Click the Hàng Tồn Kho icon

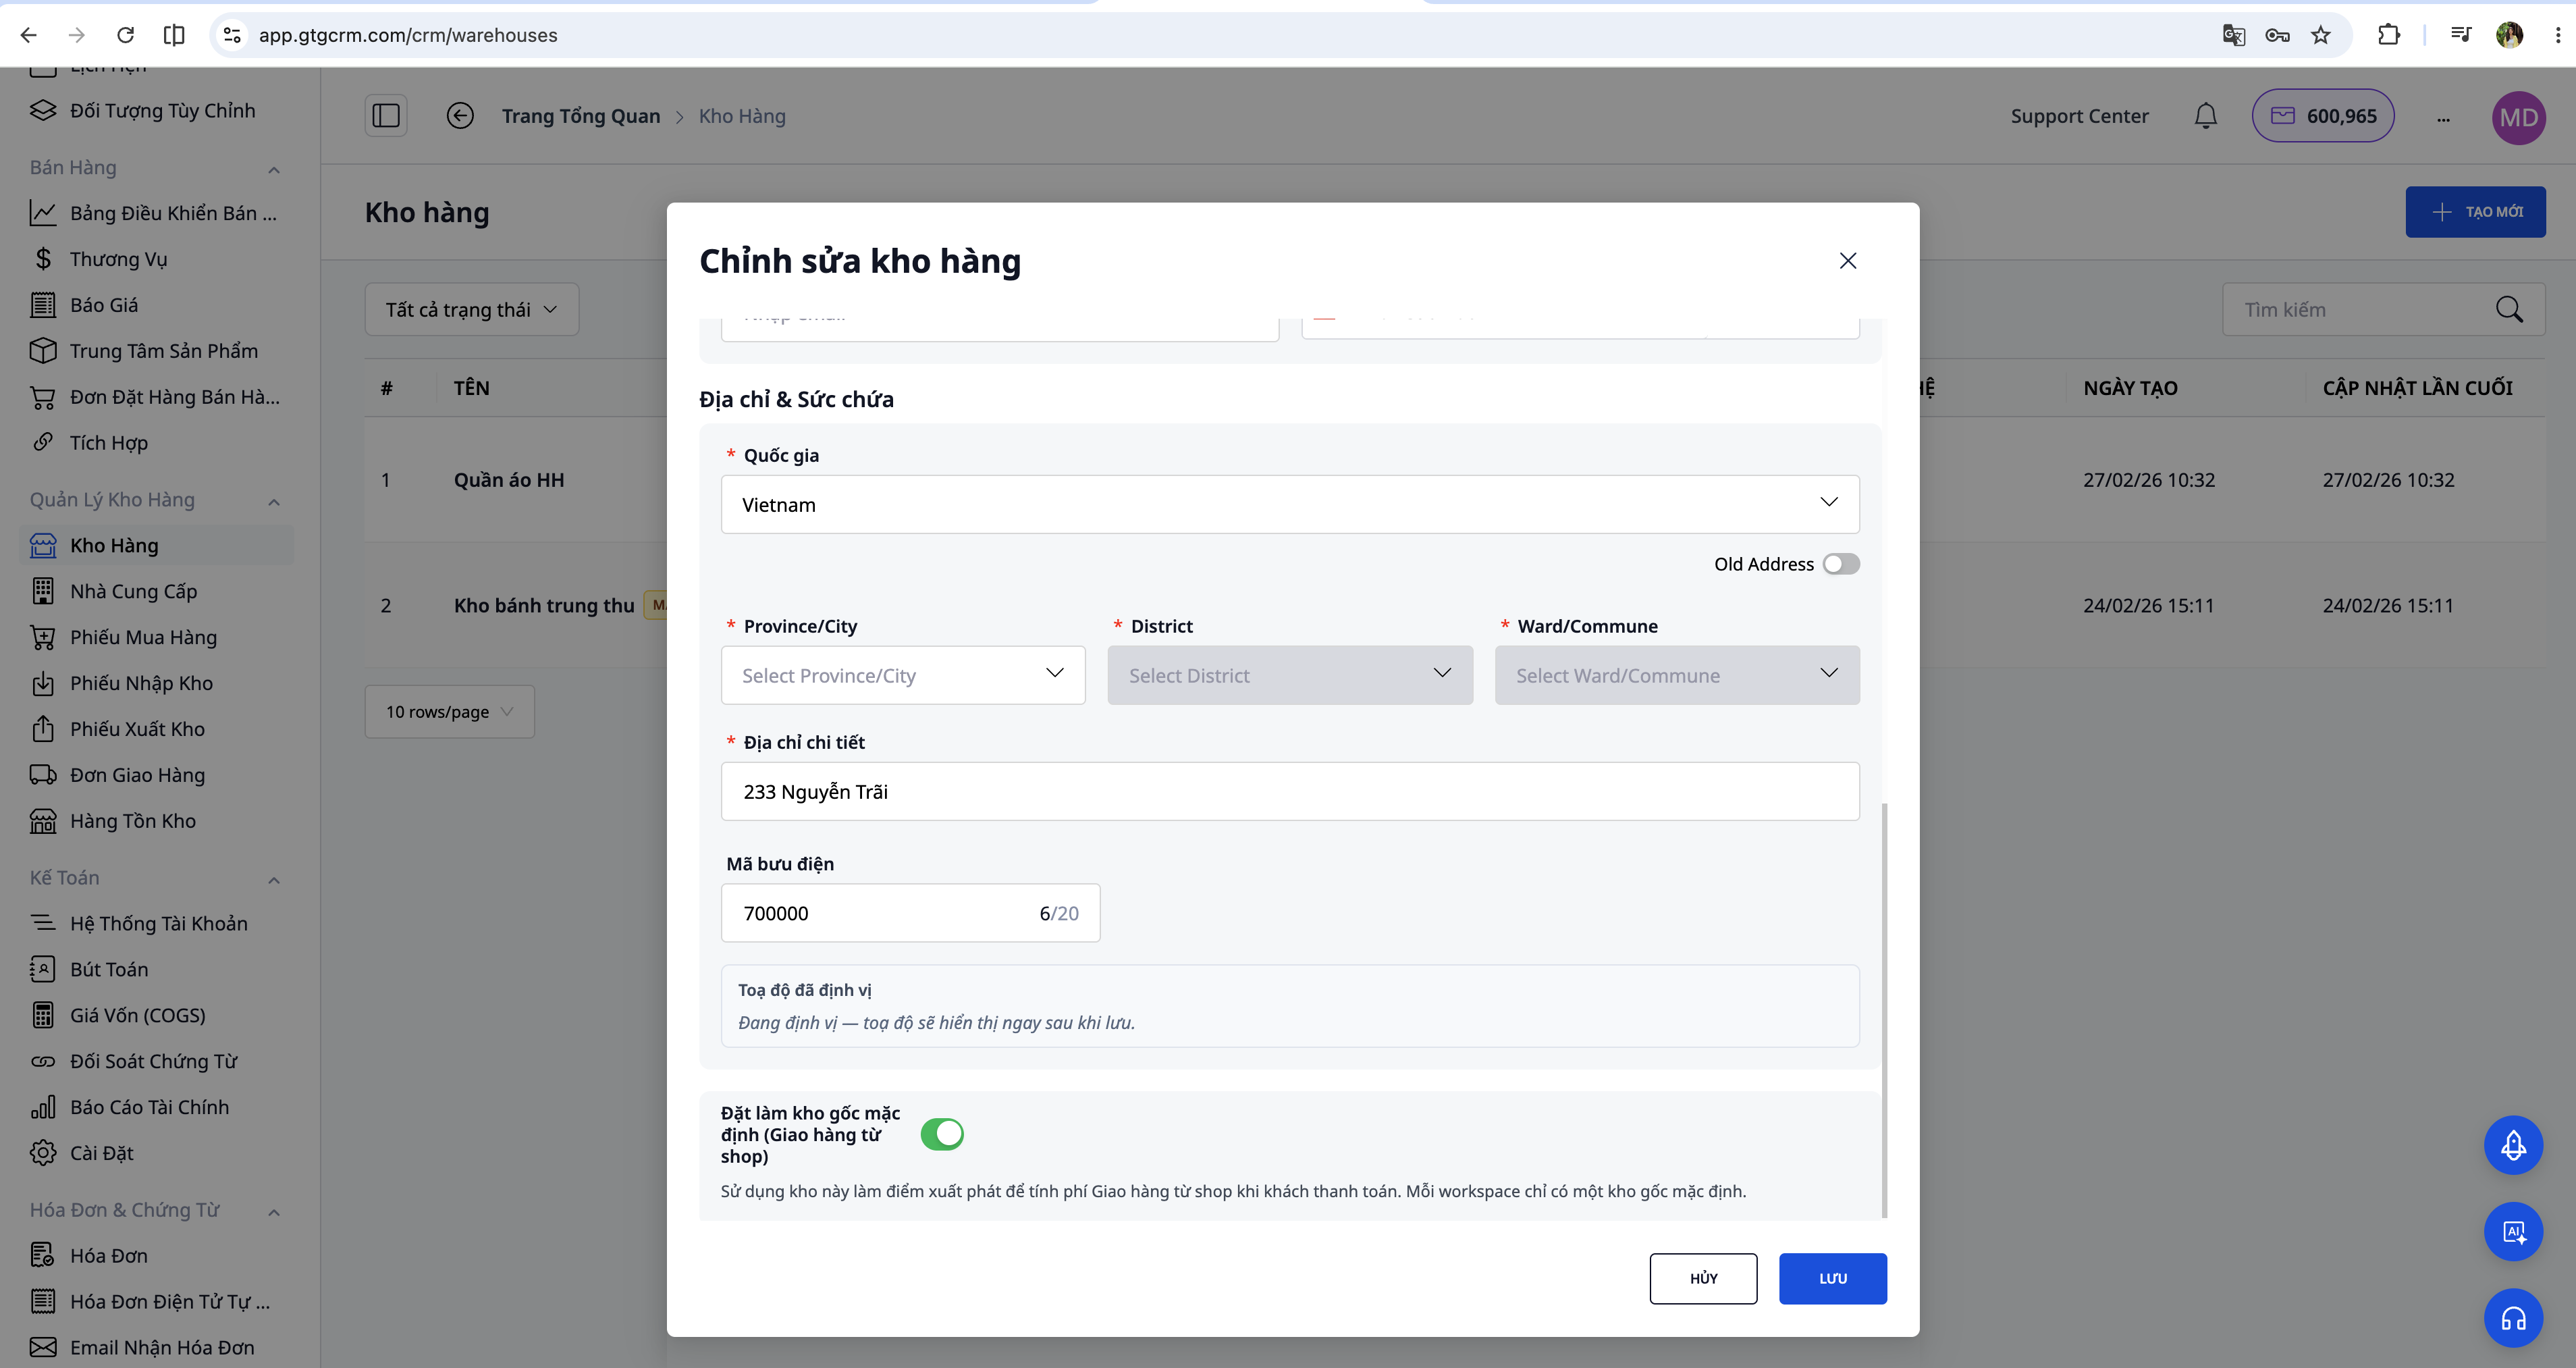point(43,821)
